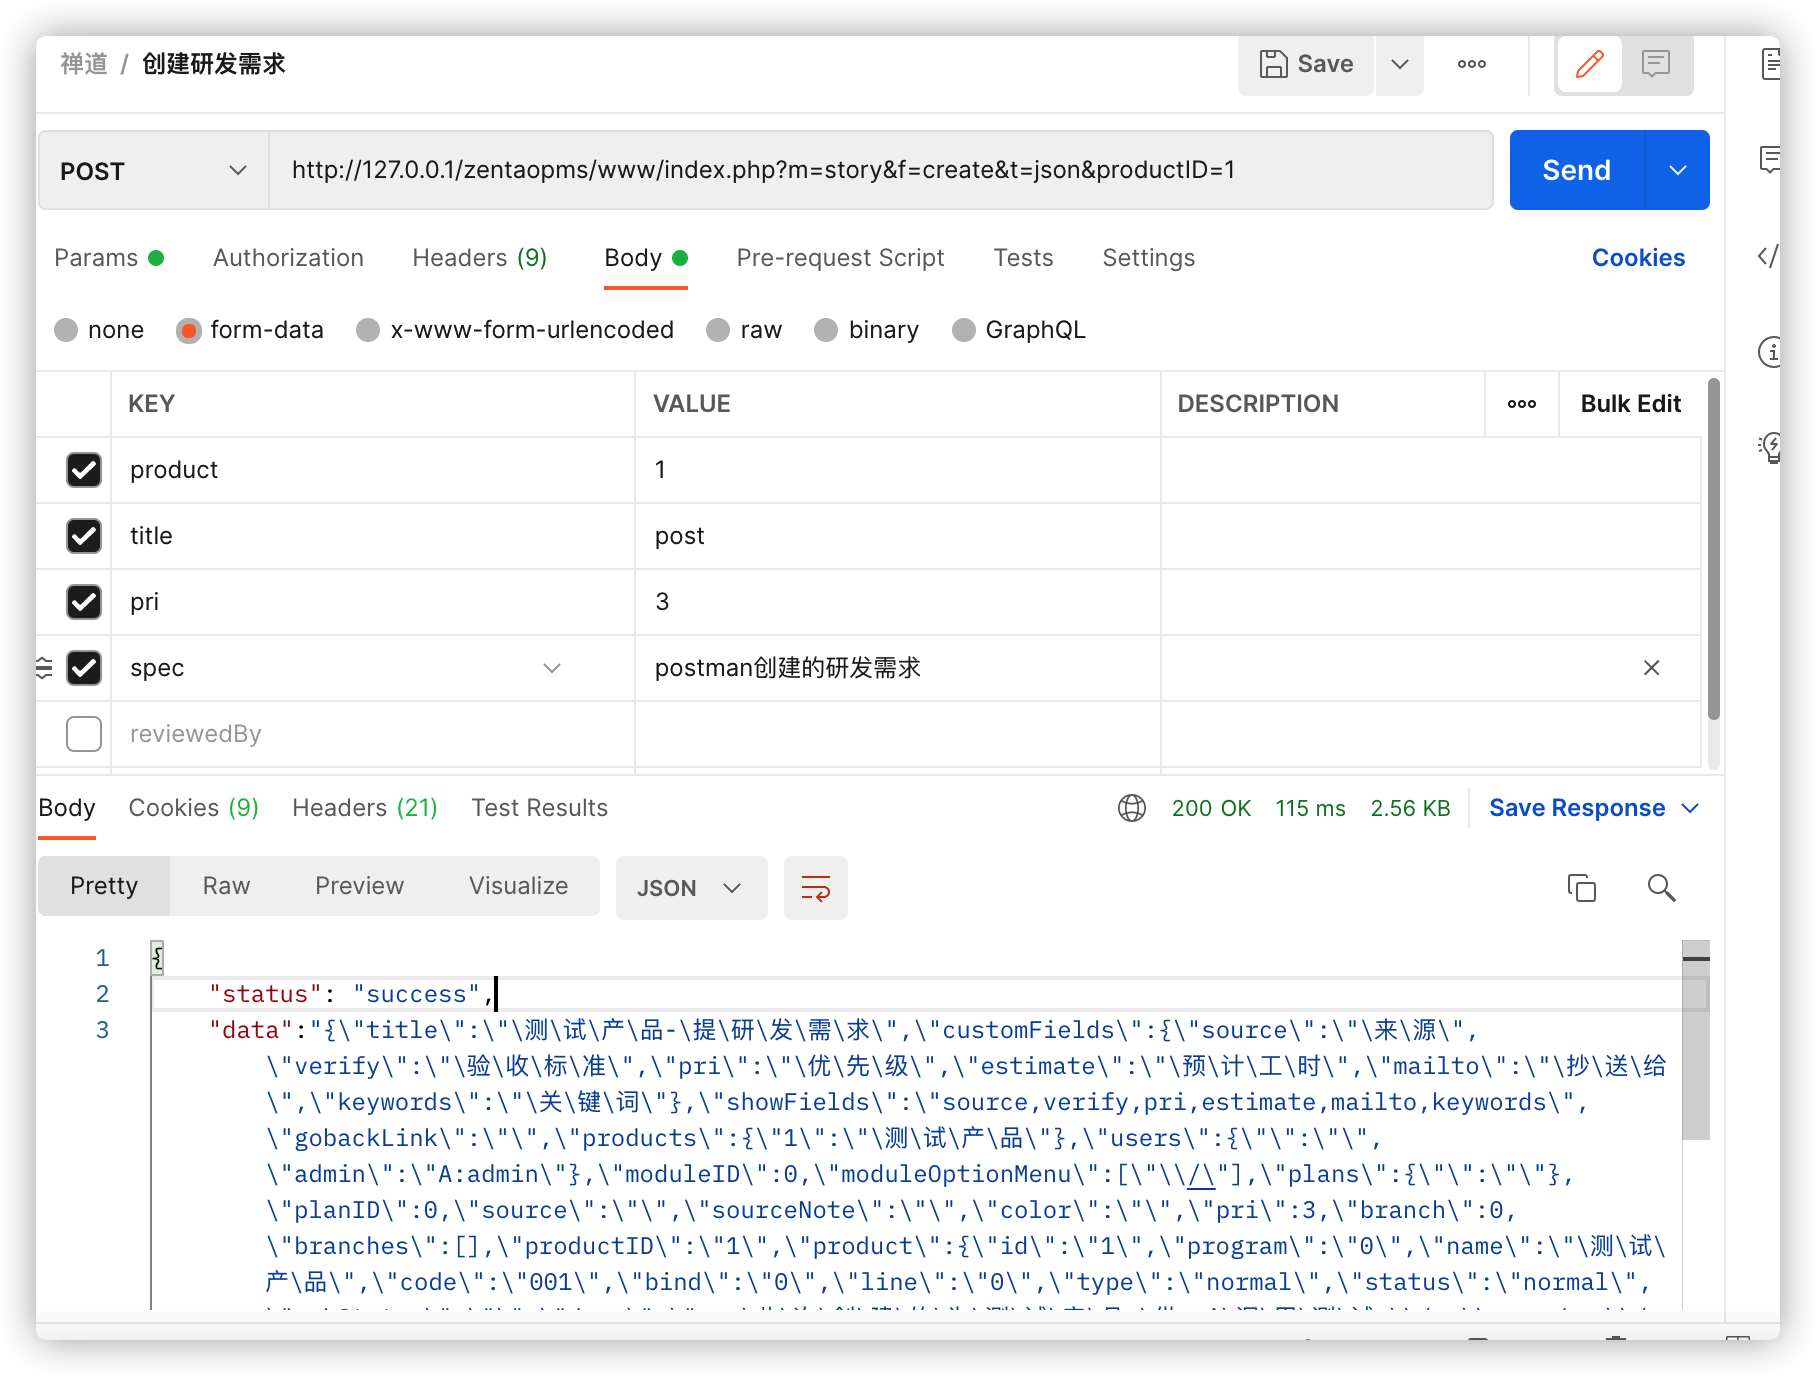This screenshot has width=1816, height=1376.
Task: Open the response Cookies (9) tab
Action: pos(194,808)
